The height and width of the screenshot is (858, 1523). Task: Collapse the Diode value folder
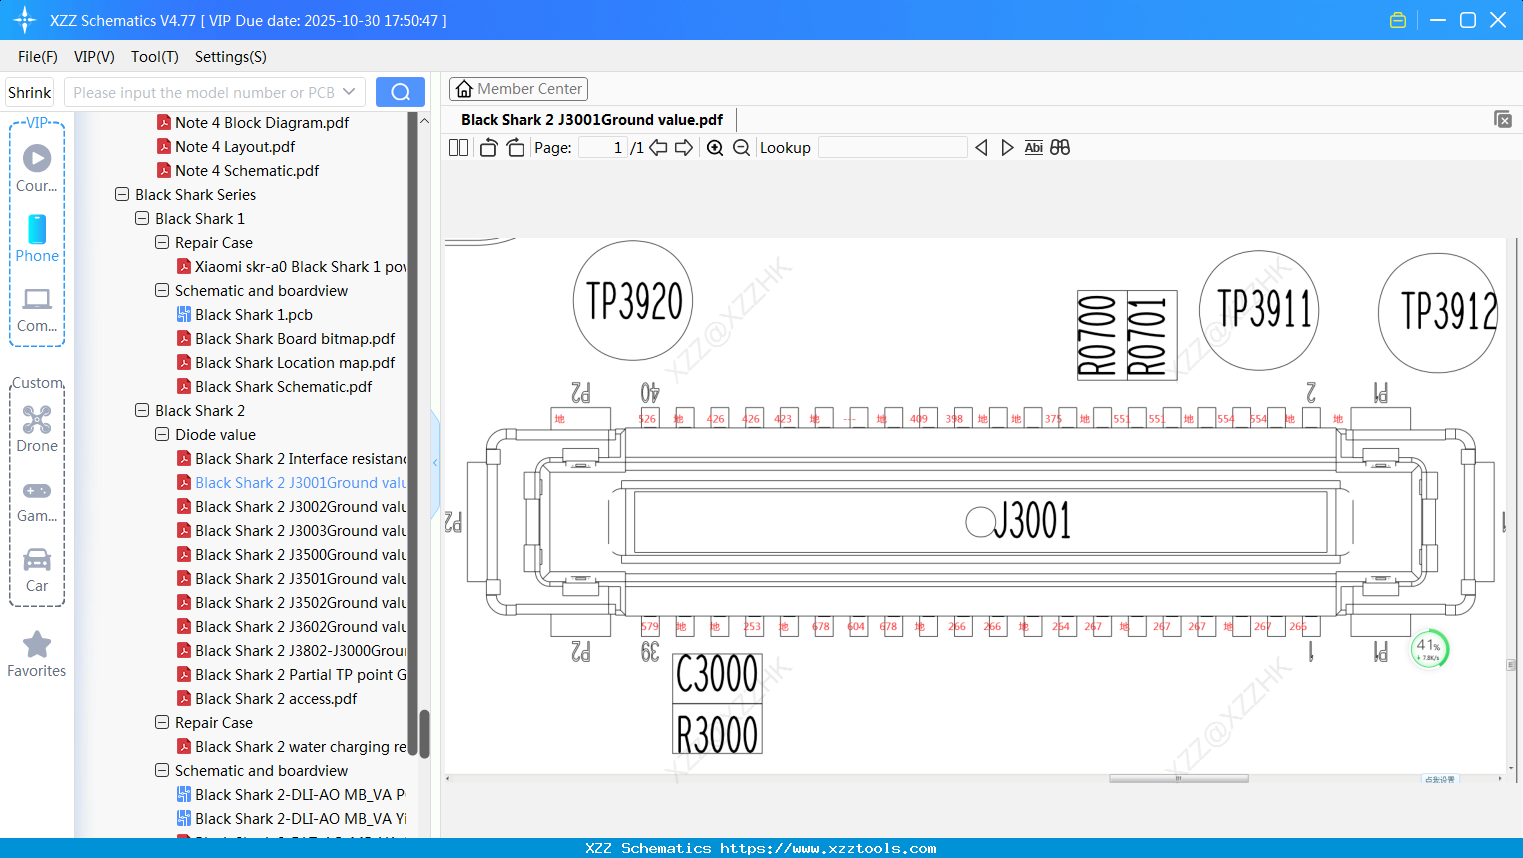162,435
